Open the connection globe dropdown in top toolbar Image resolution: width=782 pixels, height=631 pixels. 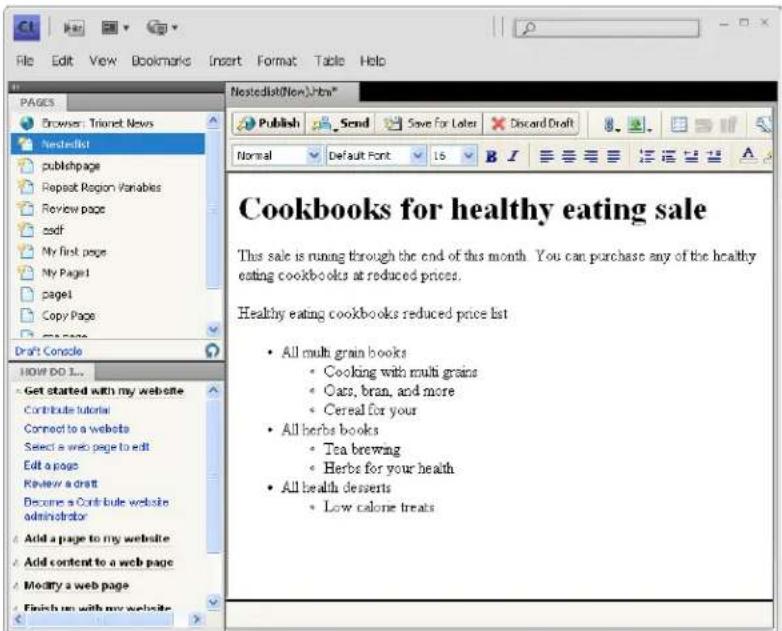162,27
